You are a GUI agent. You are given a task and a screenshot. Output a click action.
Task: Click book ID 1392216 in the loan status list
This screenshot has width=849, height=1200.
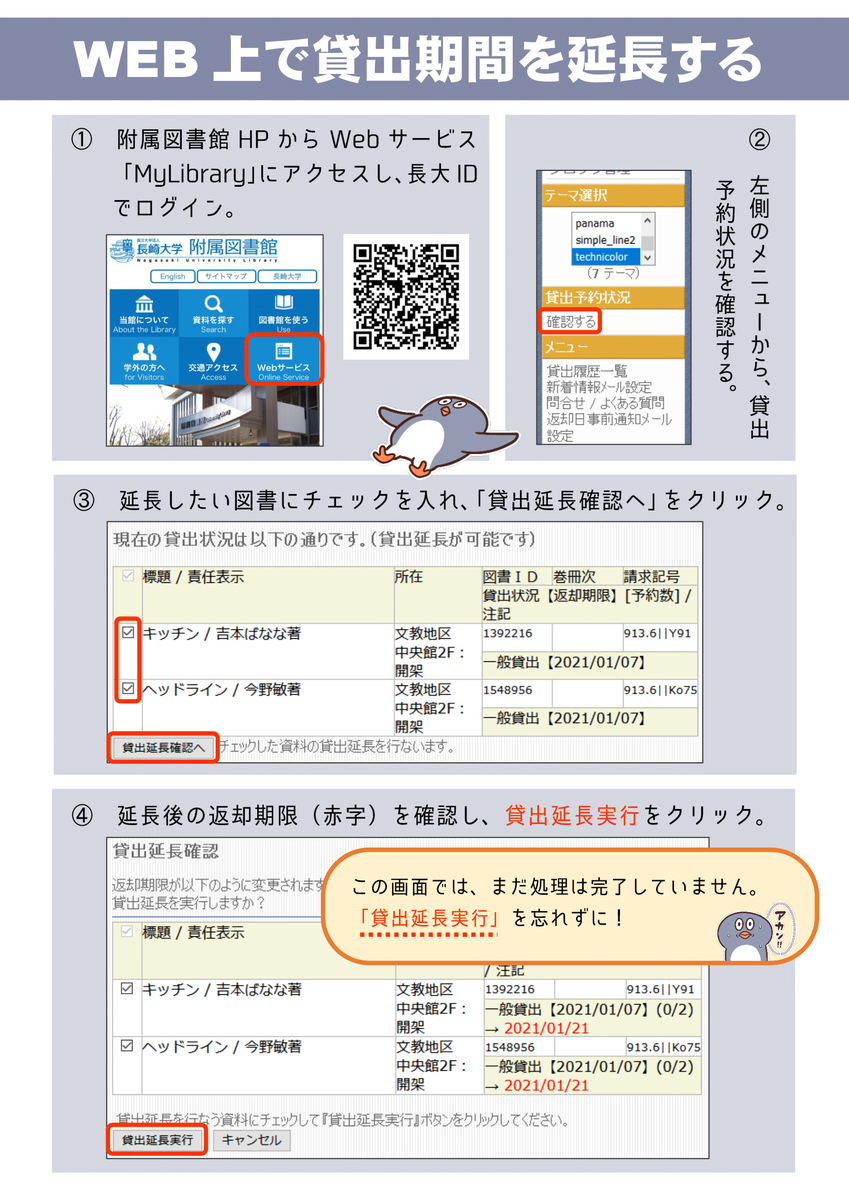(x=508, y=634)
